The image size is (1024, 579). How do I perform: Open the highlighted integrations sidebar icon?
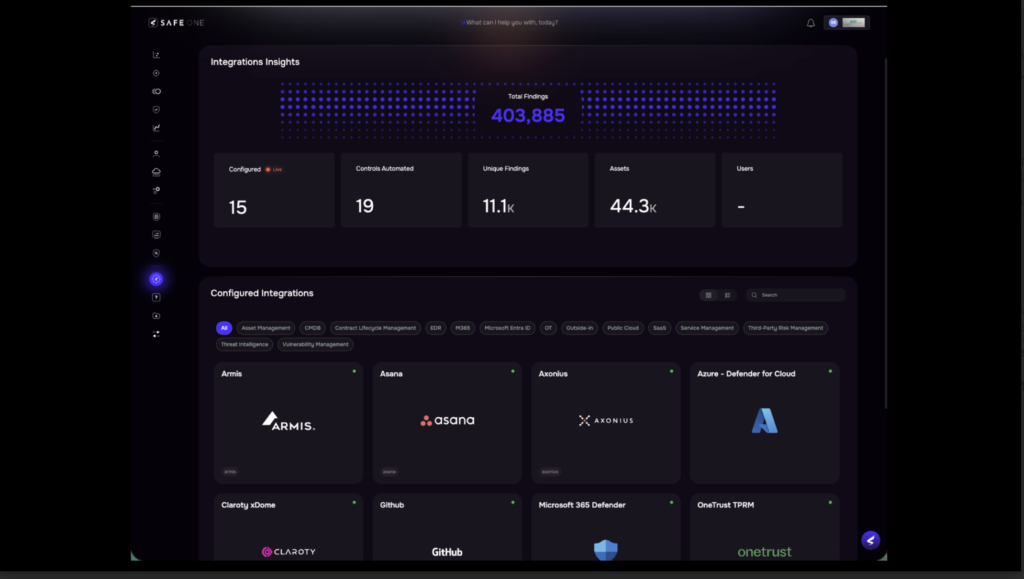pos(156,279)
